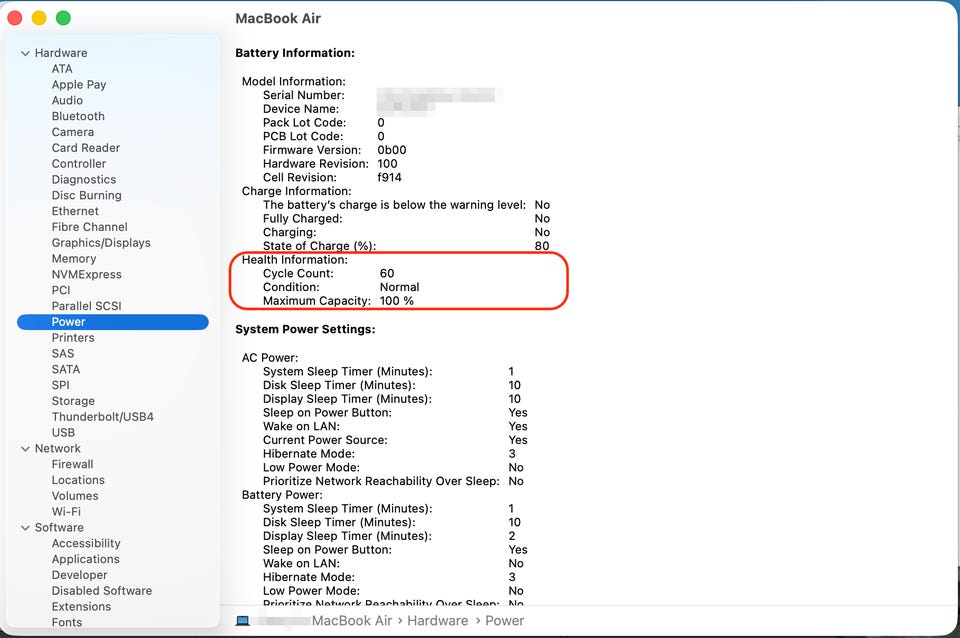This screenshot has height=638, width=960.
Task: Open NVMExpress details
Action: click(x=86, y=274)
